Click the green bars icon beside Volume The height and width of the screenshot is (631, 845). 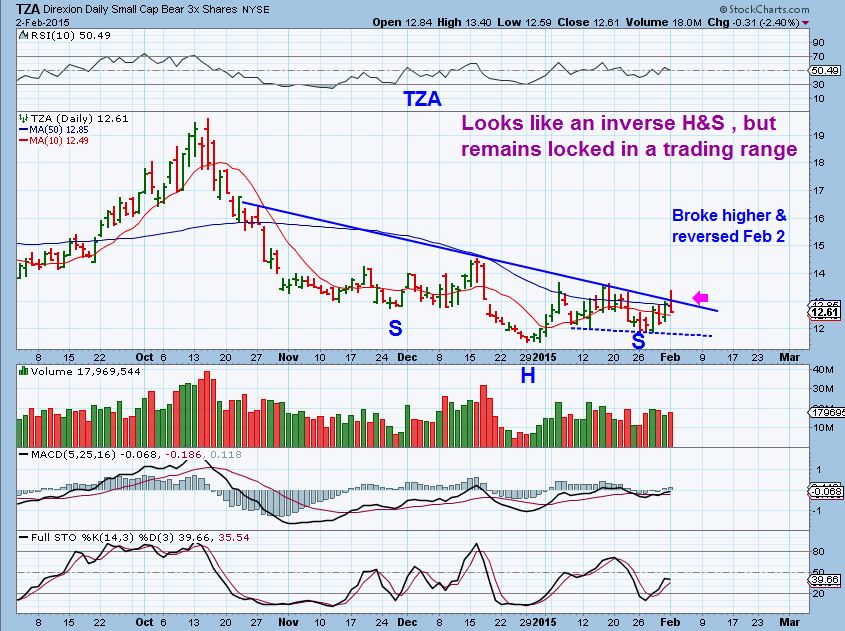(x=23, y=371)
